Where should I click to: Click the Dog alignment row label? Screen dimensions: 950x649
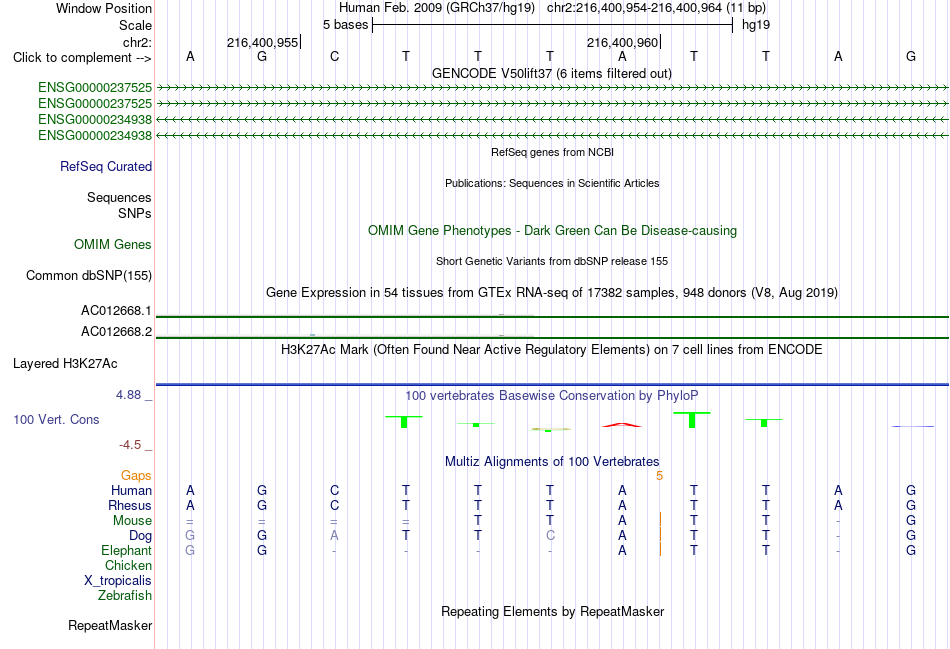[140, 536]
